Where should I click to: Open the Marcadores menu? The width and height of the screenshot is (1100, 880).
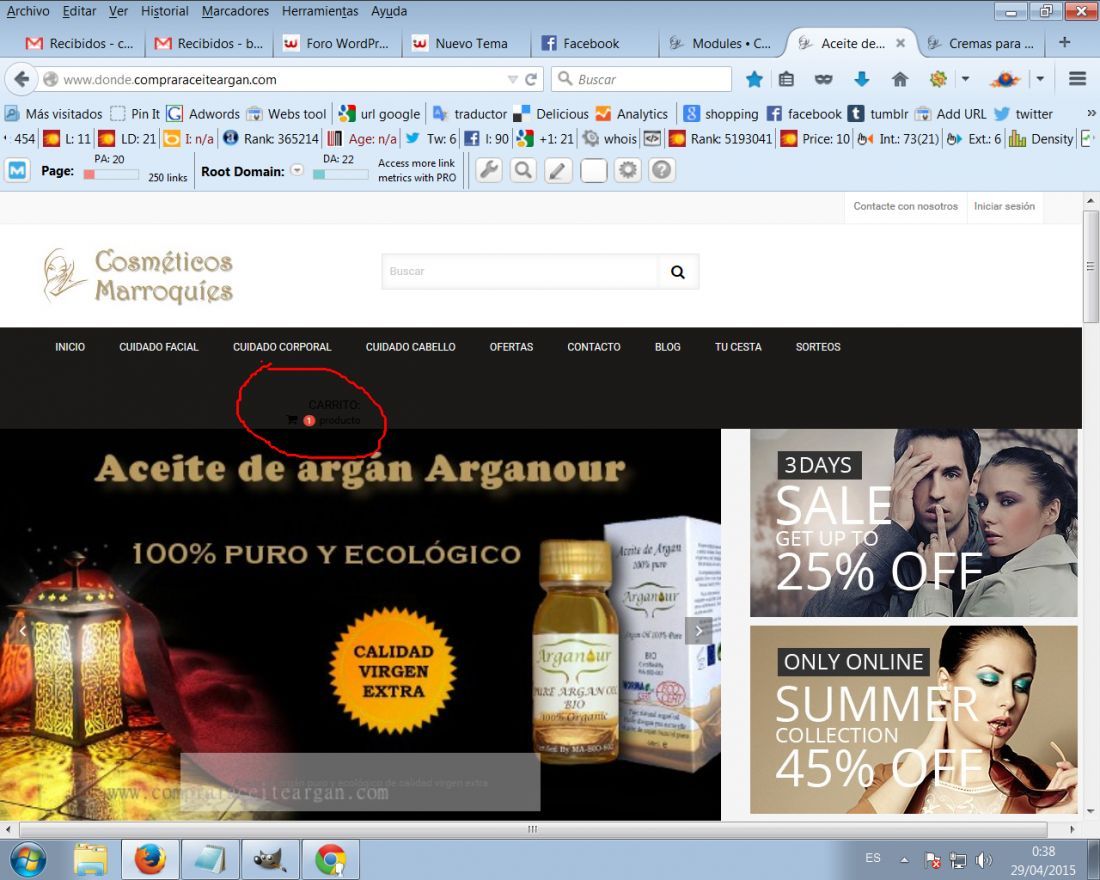click(235, 11)
